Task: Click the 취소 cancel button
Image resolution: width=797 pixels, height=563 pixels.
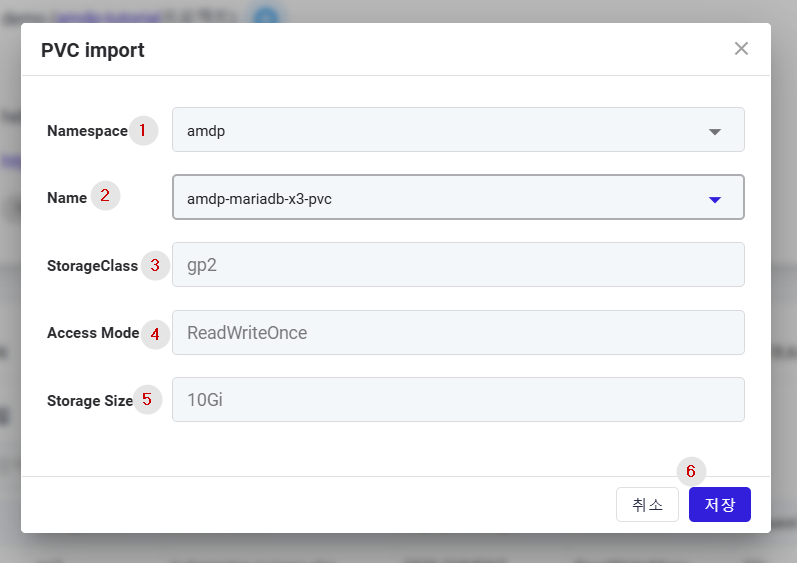Action: pos(647,505)
